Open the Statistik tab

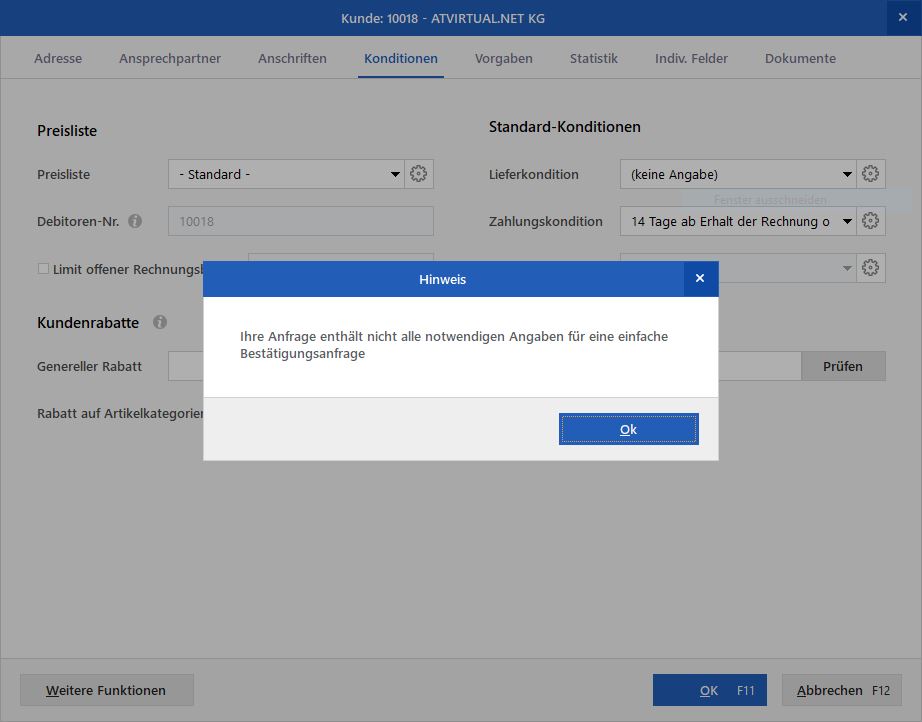point(594,58)
